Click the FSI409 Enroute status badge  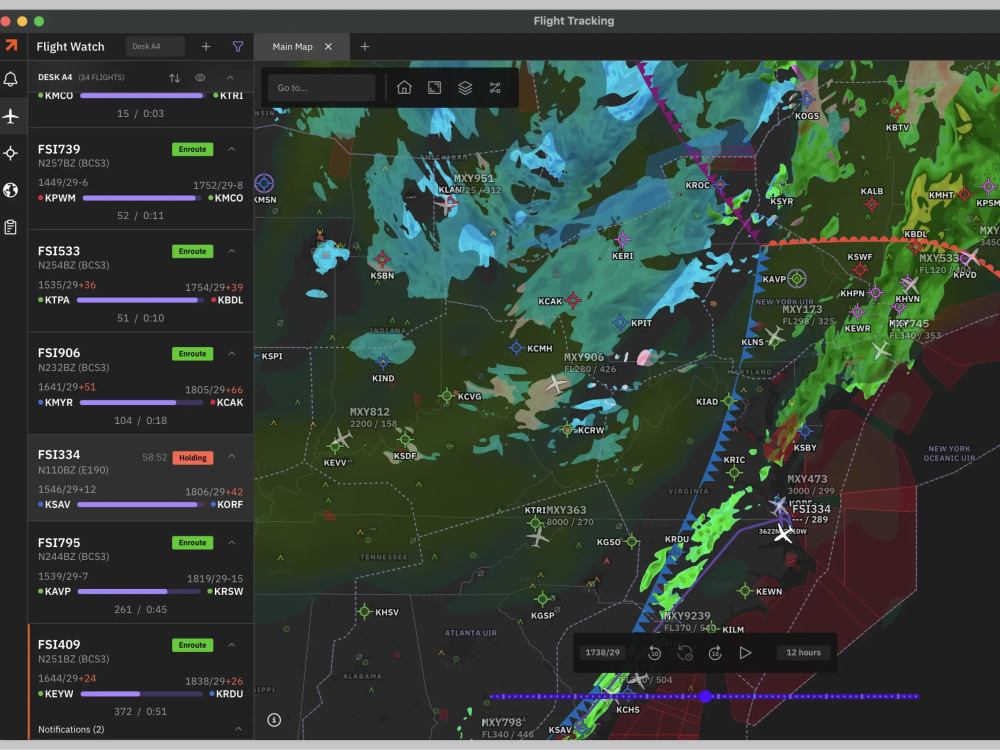click(193, 645)
